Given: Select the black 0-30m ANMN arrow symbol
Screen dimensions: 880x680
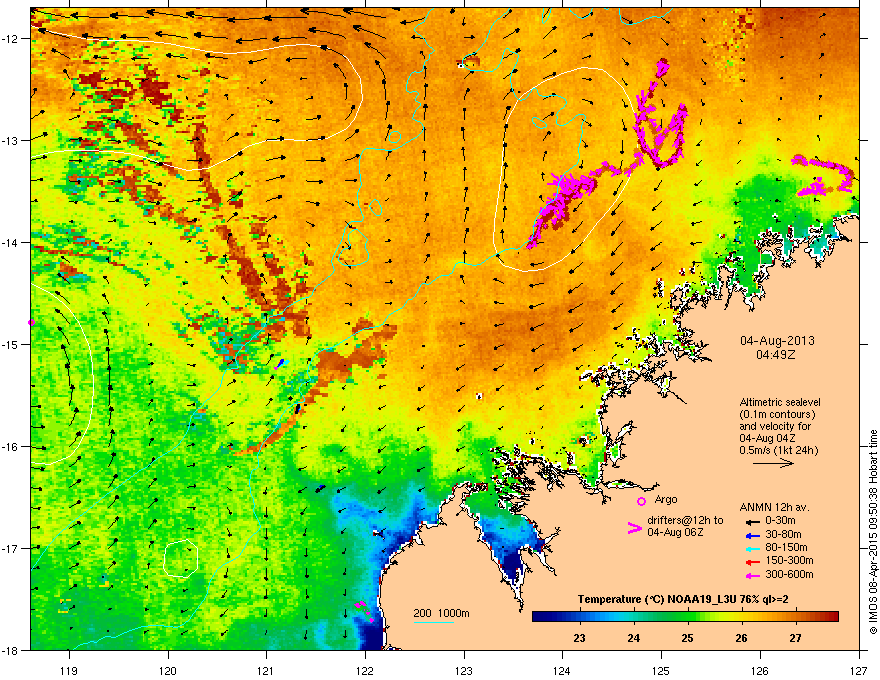Looking at the screenshot, I should click(x=752, y=521).
